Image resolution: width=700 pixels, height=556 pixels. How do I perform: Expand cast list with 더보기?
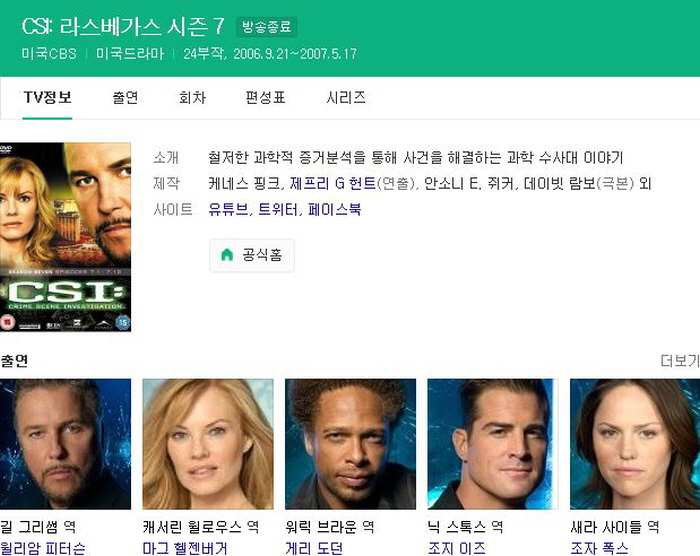(679, 361)
